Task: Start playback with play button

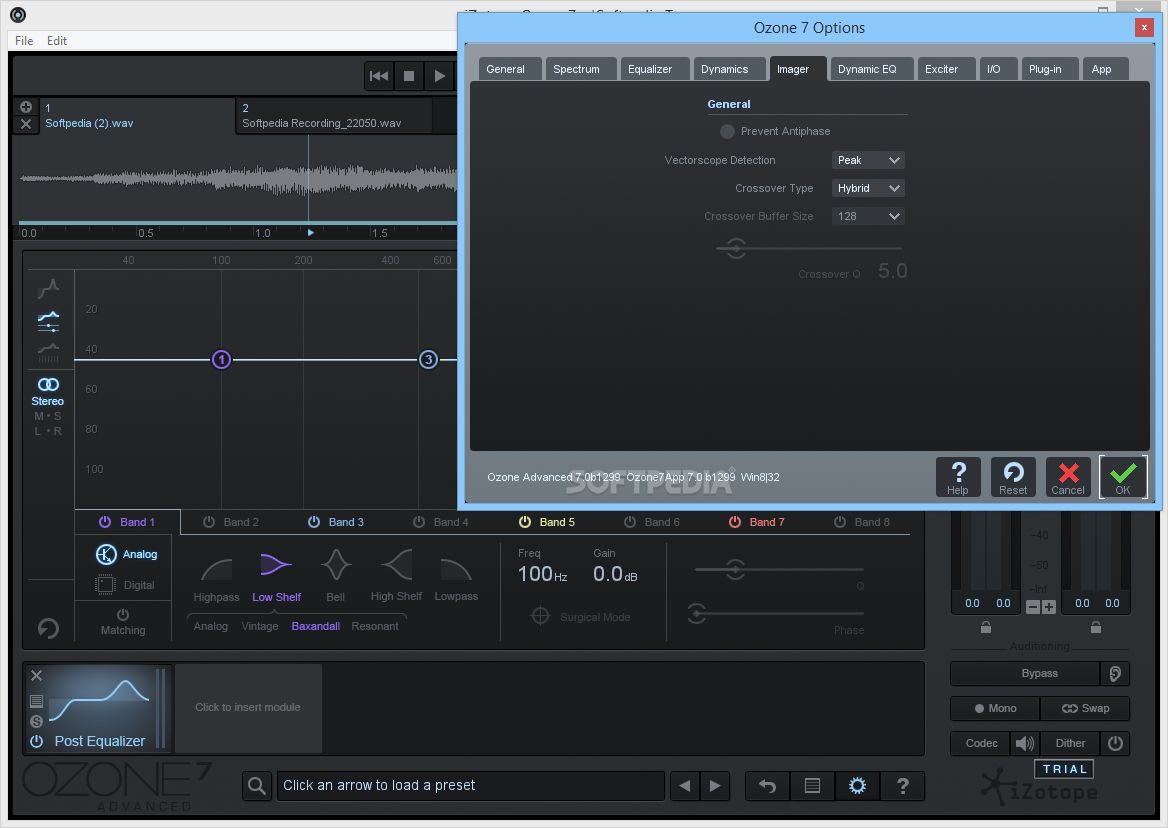Action: pyautogui.click(x=439, y=76)
